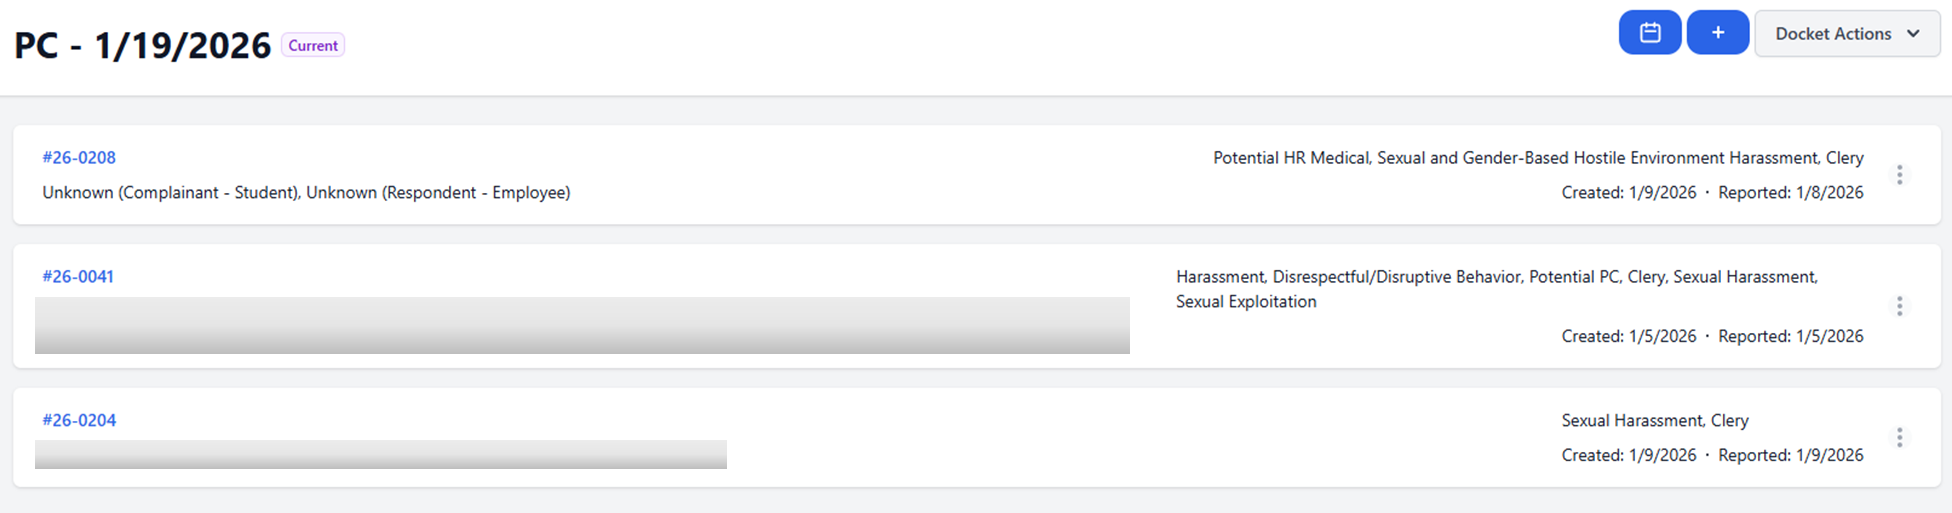Image resolution: width=1952 pixels, height=513 pixels.
Task: Click the PC - 1/19/2026 docket title
Action: (x=142, y=45)
